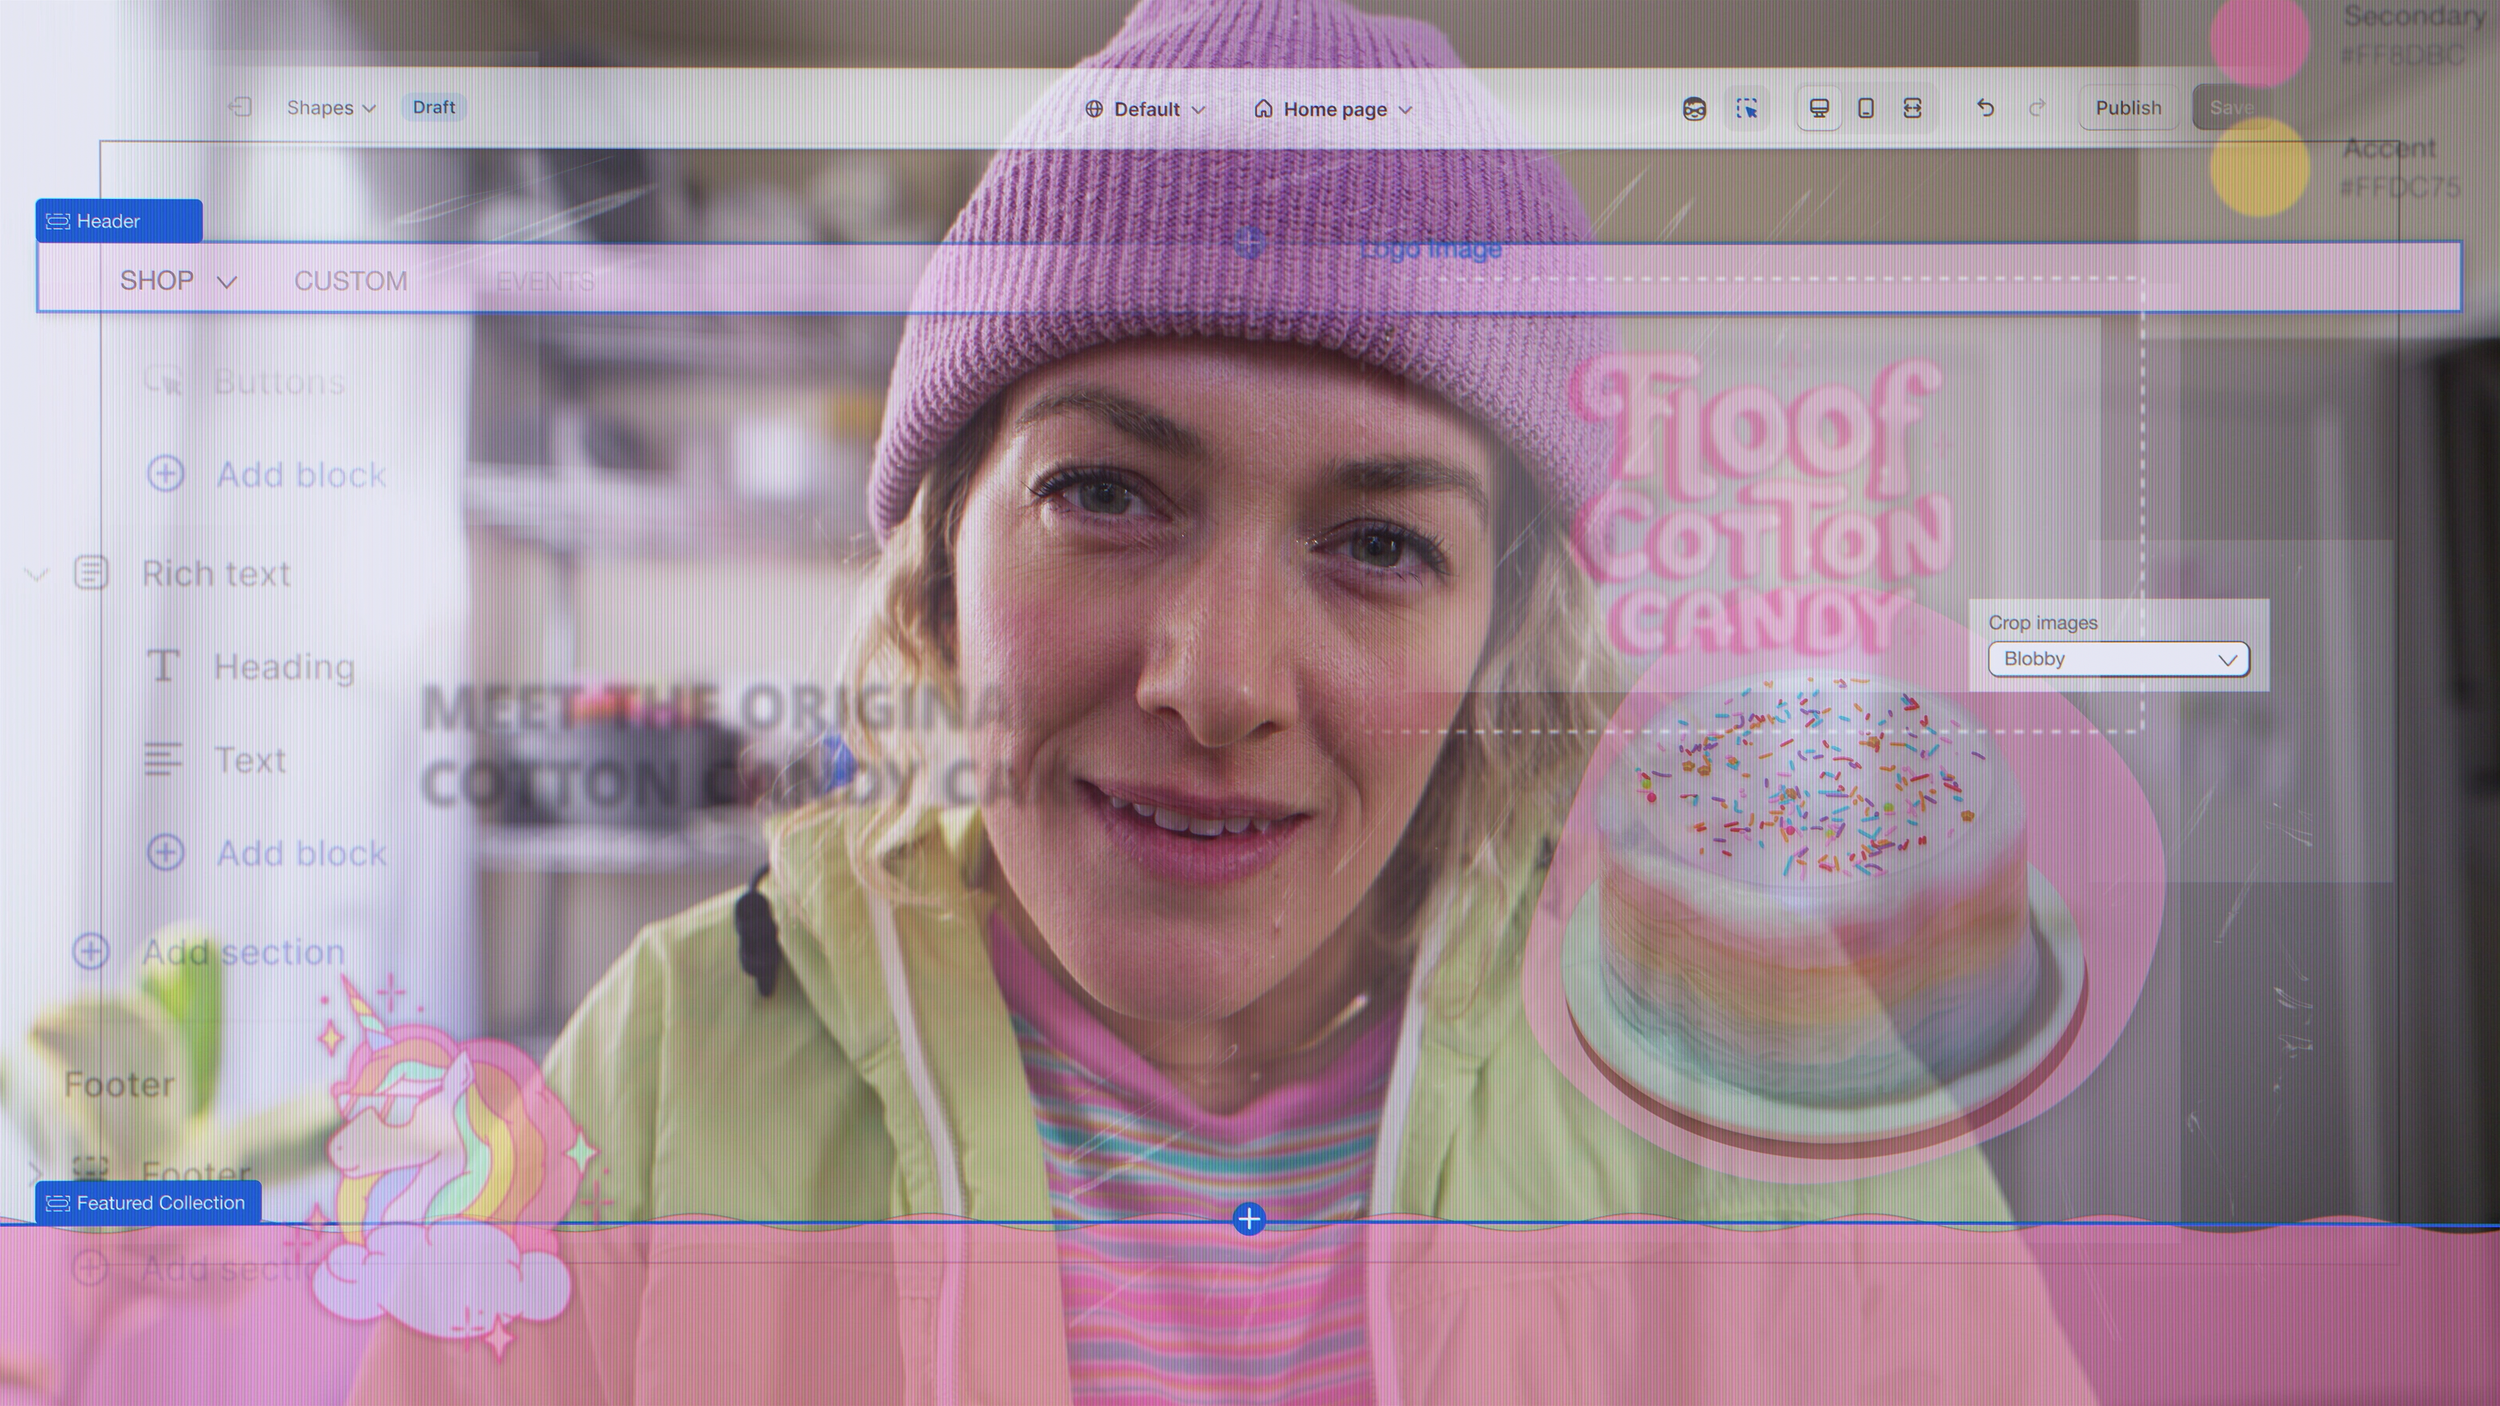2500x1406 pixels.
Task: Click the Save button
Action: pos(2230,108)
